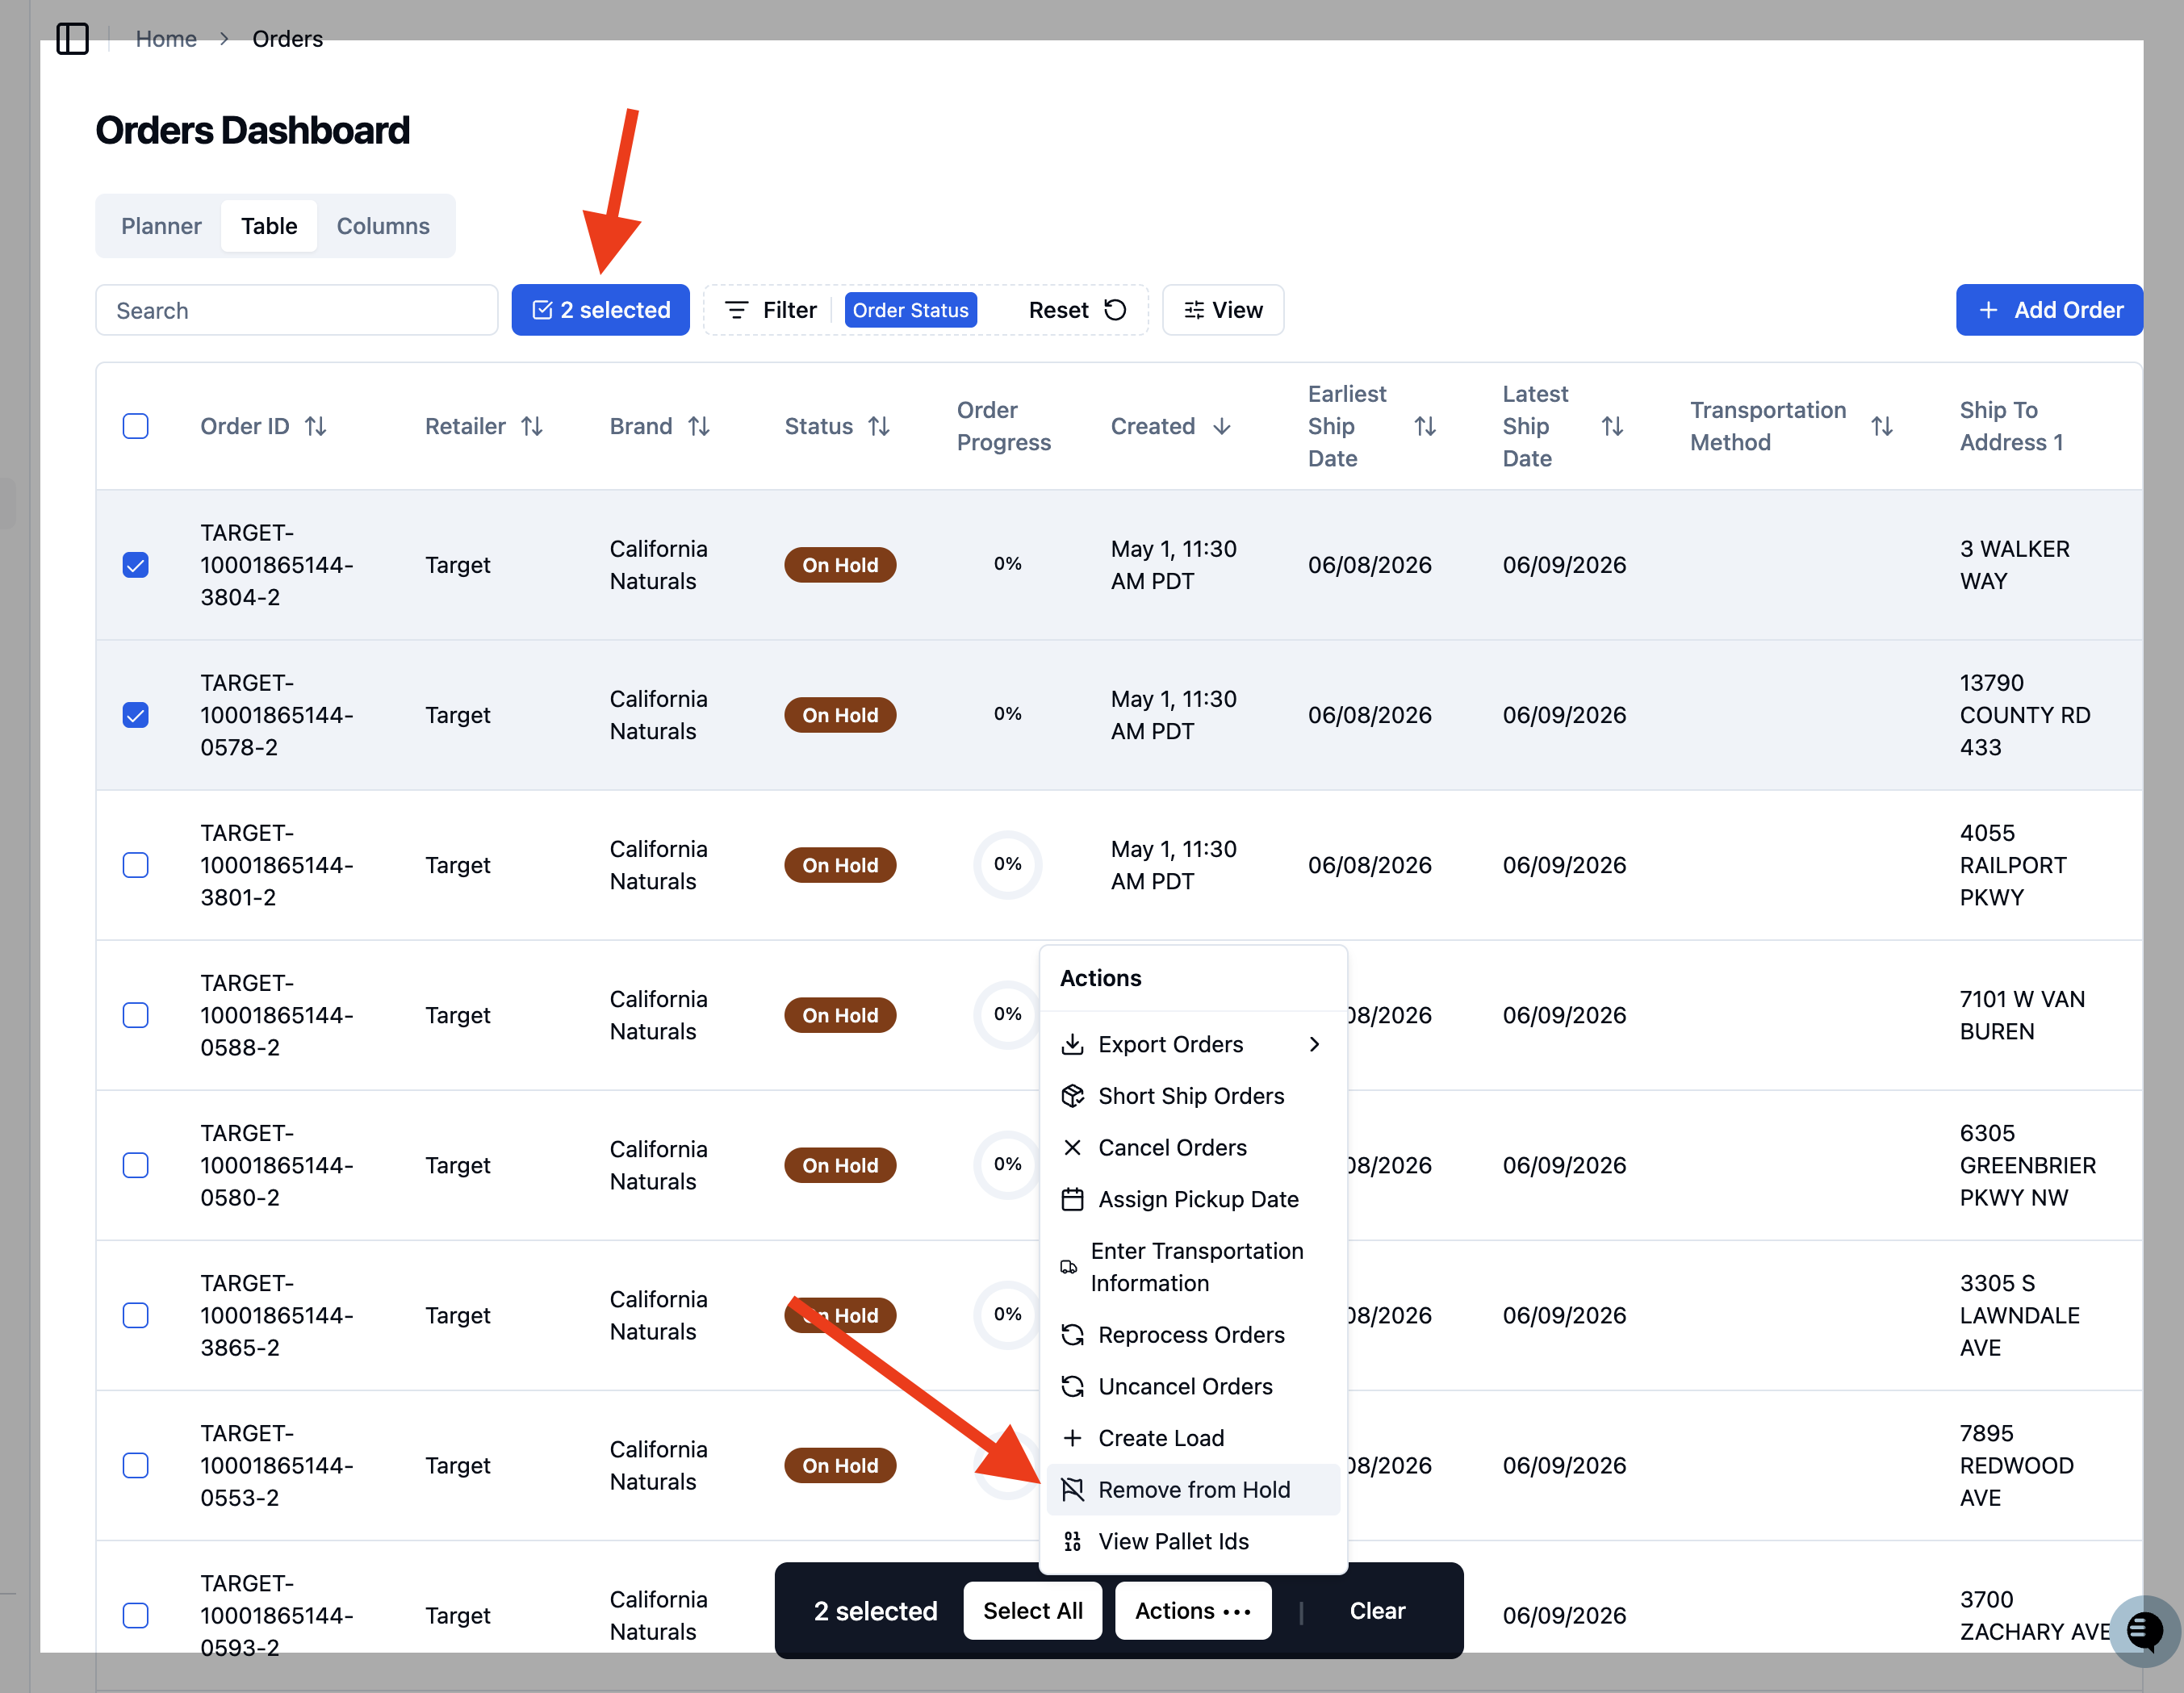This screenshot has height=1693, width=2184.
Task: Switch to the Table tab
Action: (269, 226)
